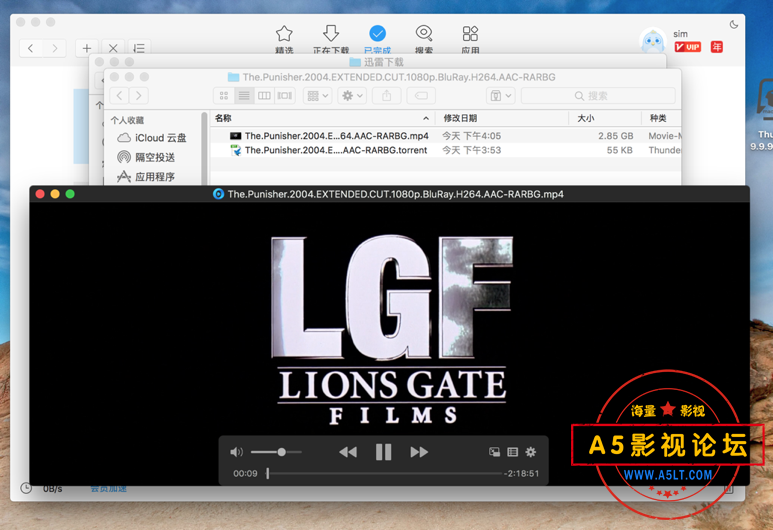Open 正在下载 downloading tab in Thunder

click(x=331, y=39)
